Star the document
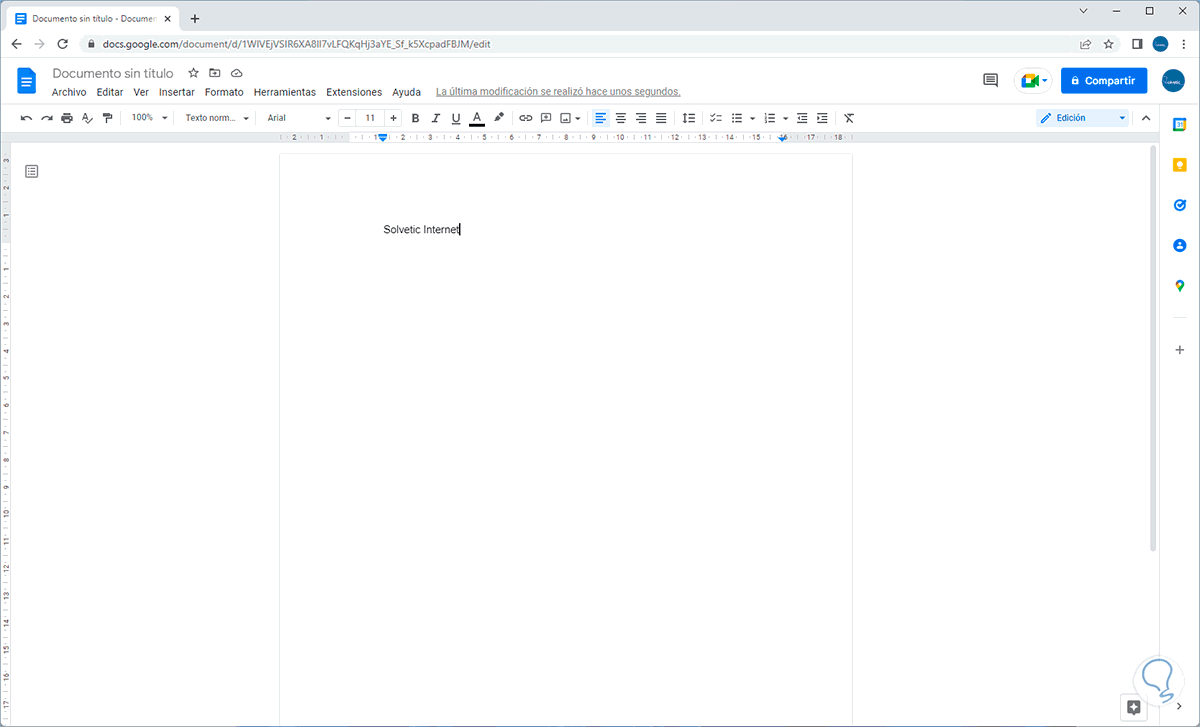This screenshot has width=1200, height=727. (193, 73)
